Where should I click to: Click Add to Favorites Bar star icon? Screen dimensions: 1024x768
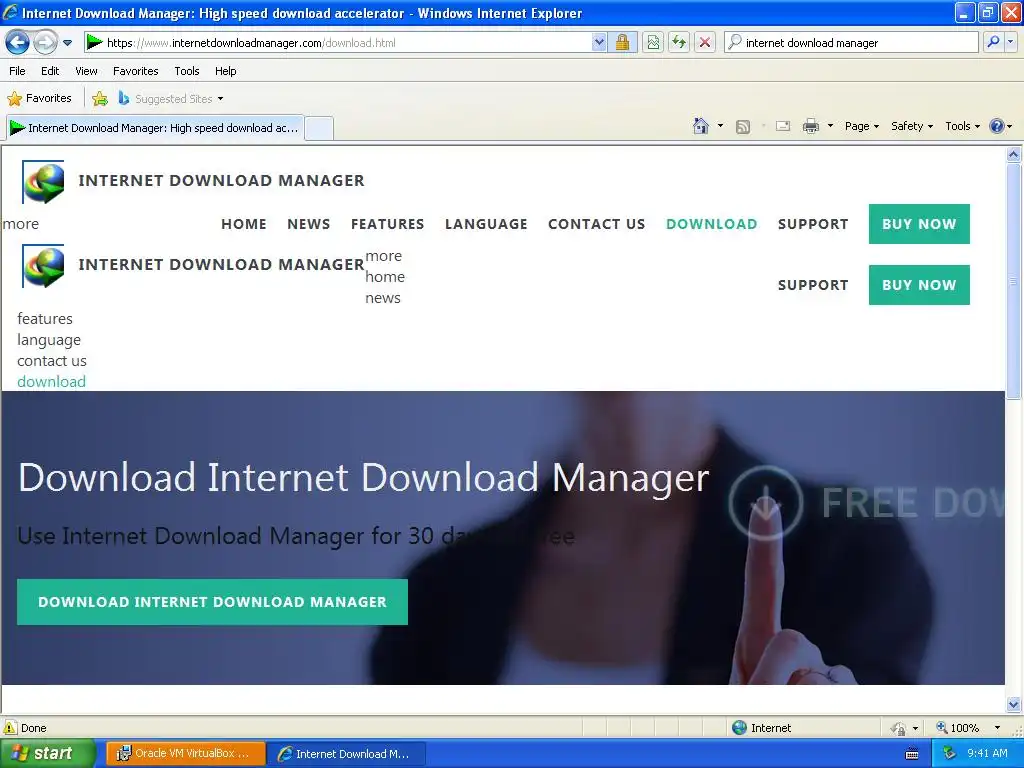pyautogui.click(x=100, y=99)
